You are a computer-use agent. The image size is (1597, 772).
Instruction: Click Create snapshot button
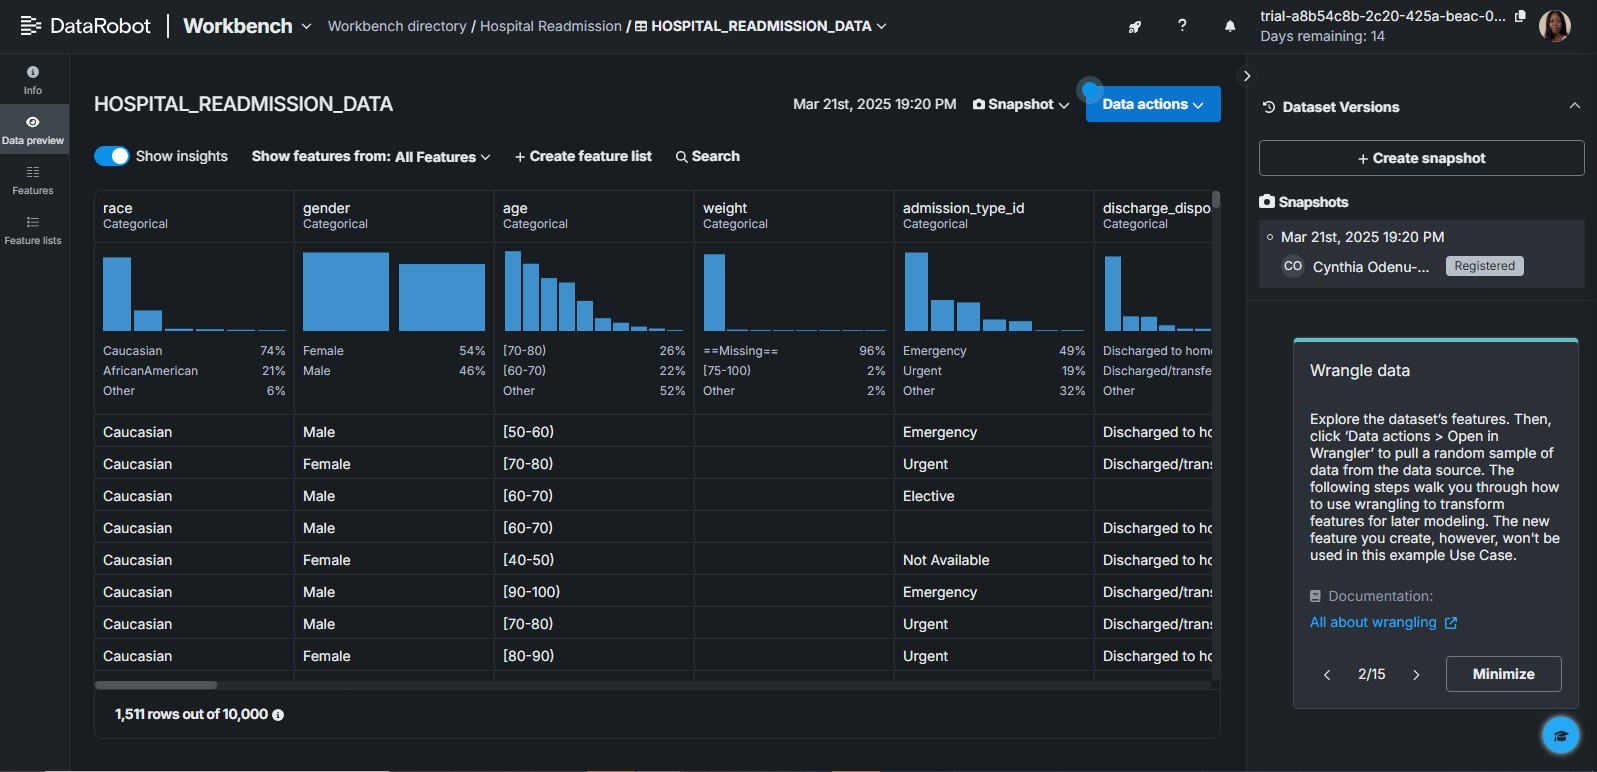pos(1421,158)
